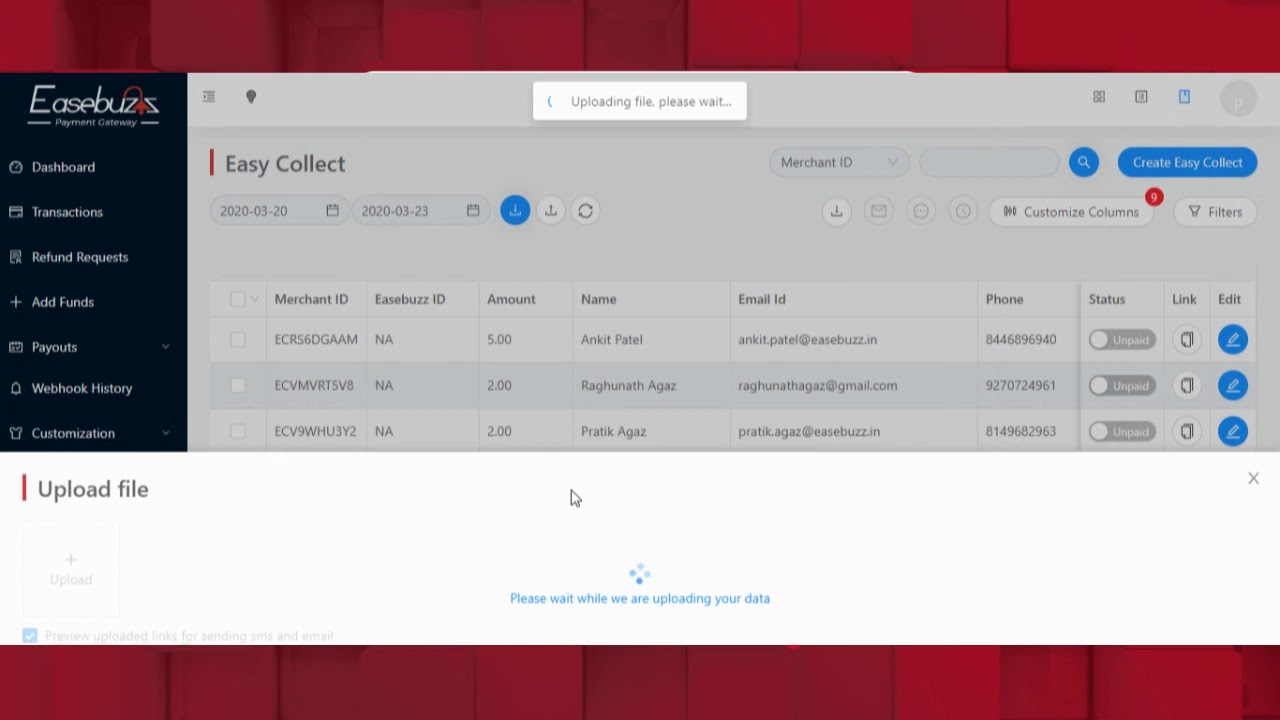The height and width of the screenshot is (720, 1280).
Task: Copy link for Ankit Patel row
Action: (1187, 340)
